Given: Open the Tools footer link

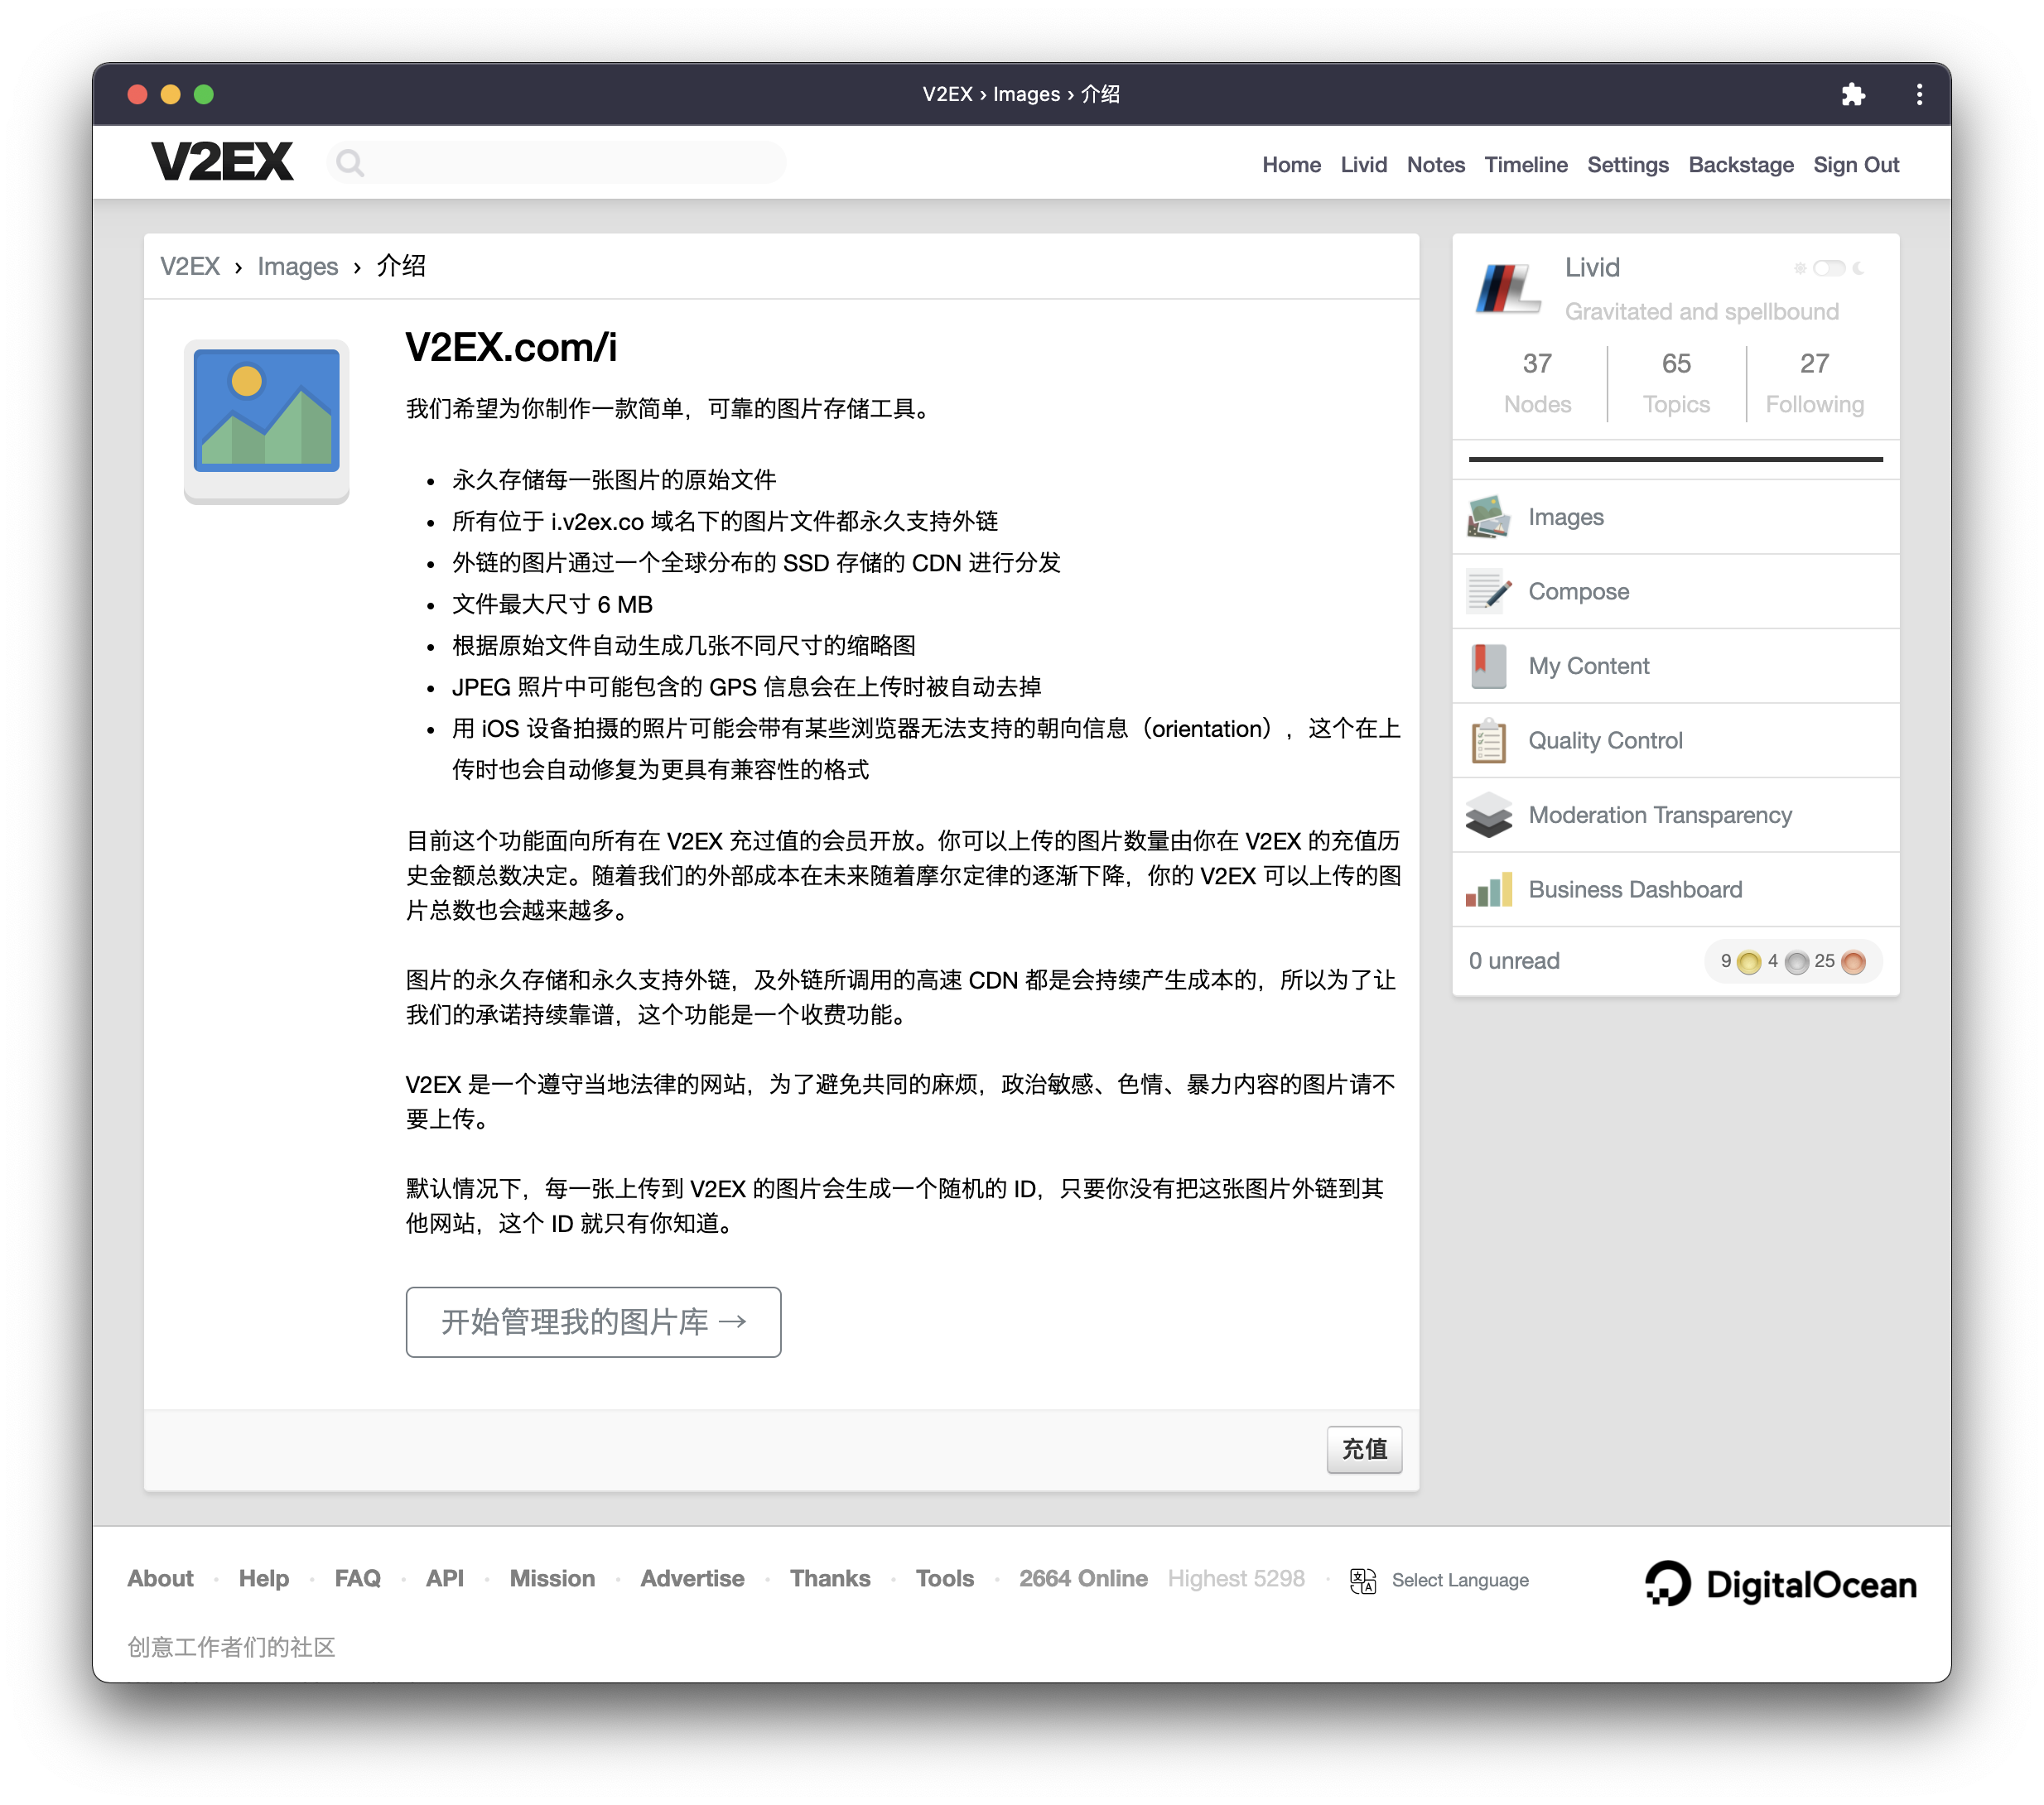Looking at the screenshot, I should point(945,1579).
